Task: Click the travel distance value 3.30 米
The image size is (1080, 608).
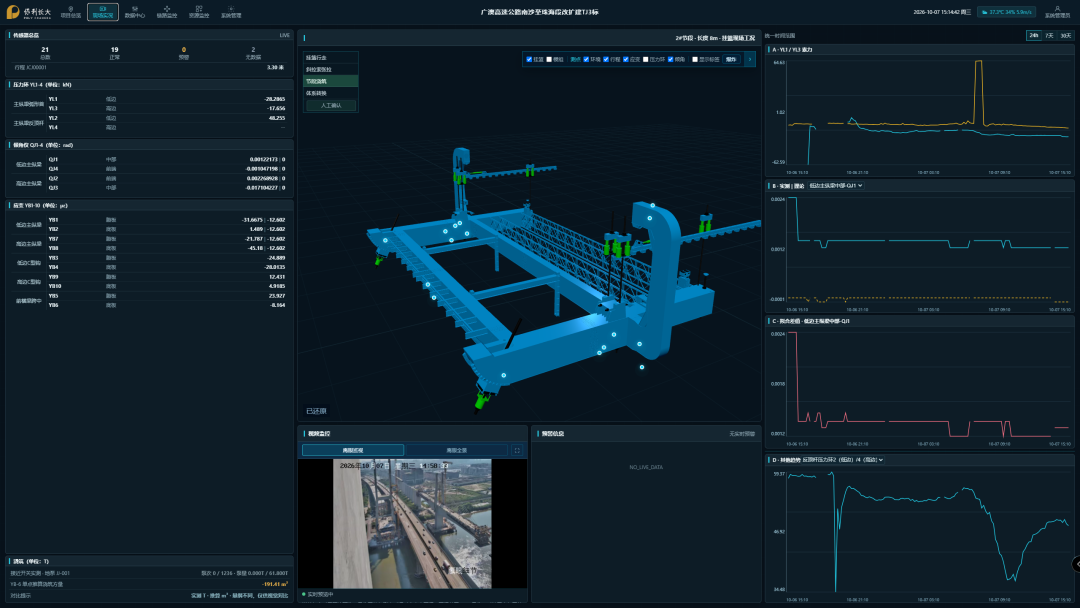Action: [x=276, y=67]
